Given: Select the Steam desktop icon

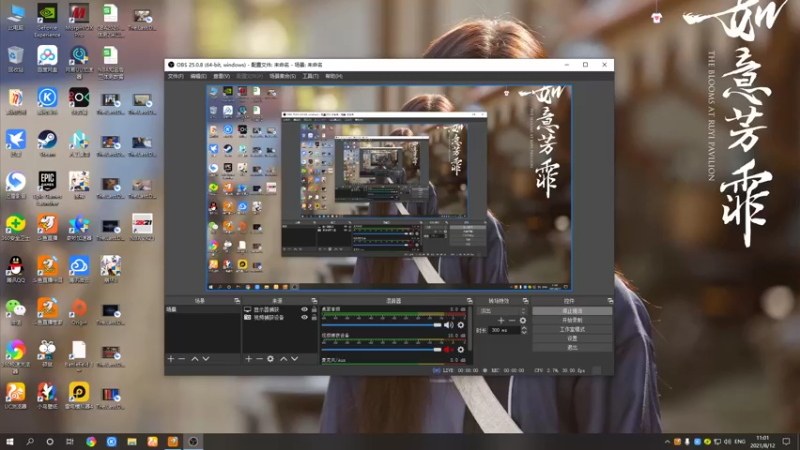Looking at the screenshot, I should [47, 143].
